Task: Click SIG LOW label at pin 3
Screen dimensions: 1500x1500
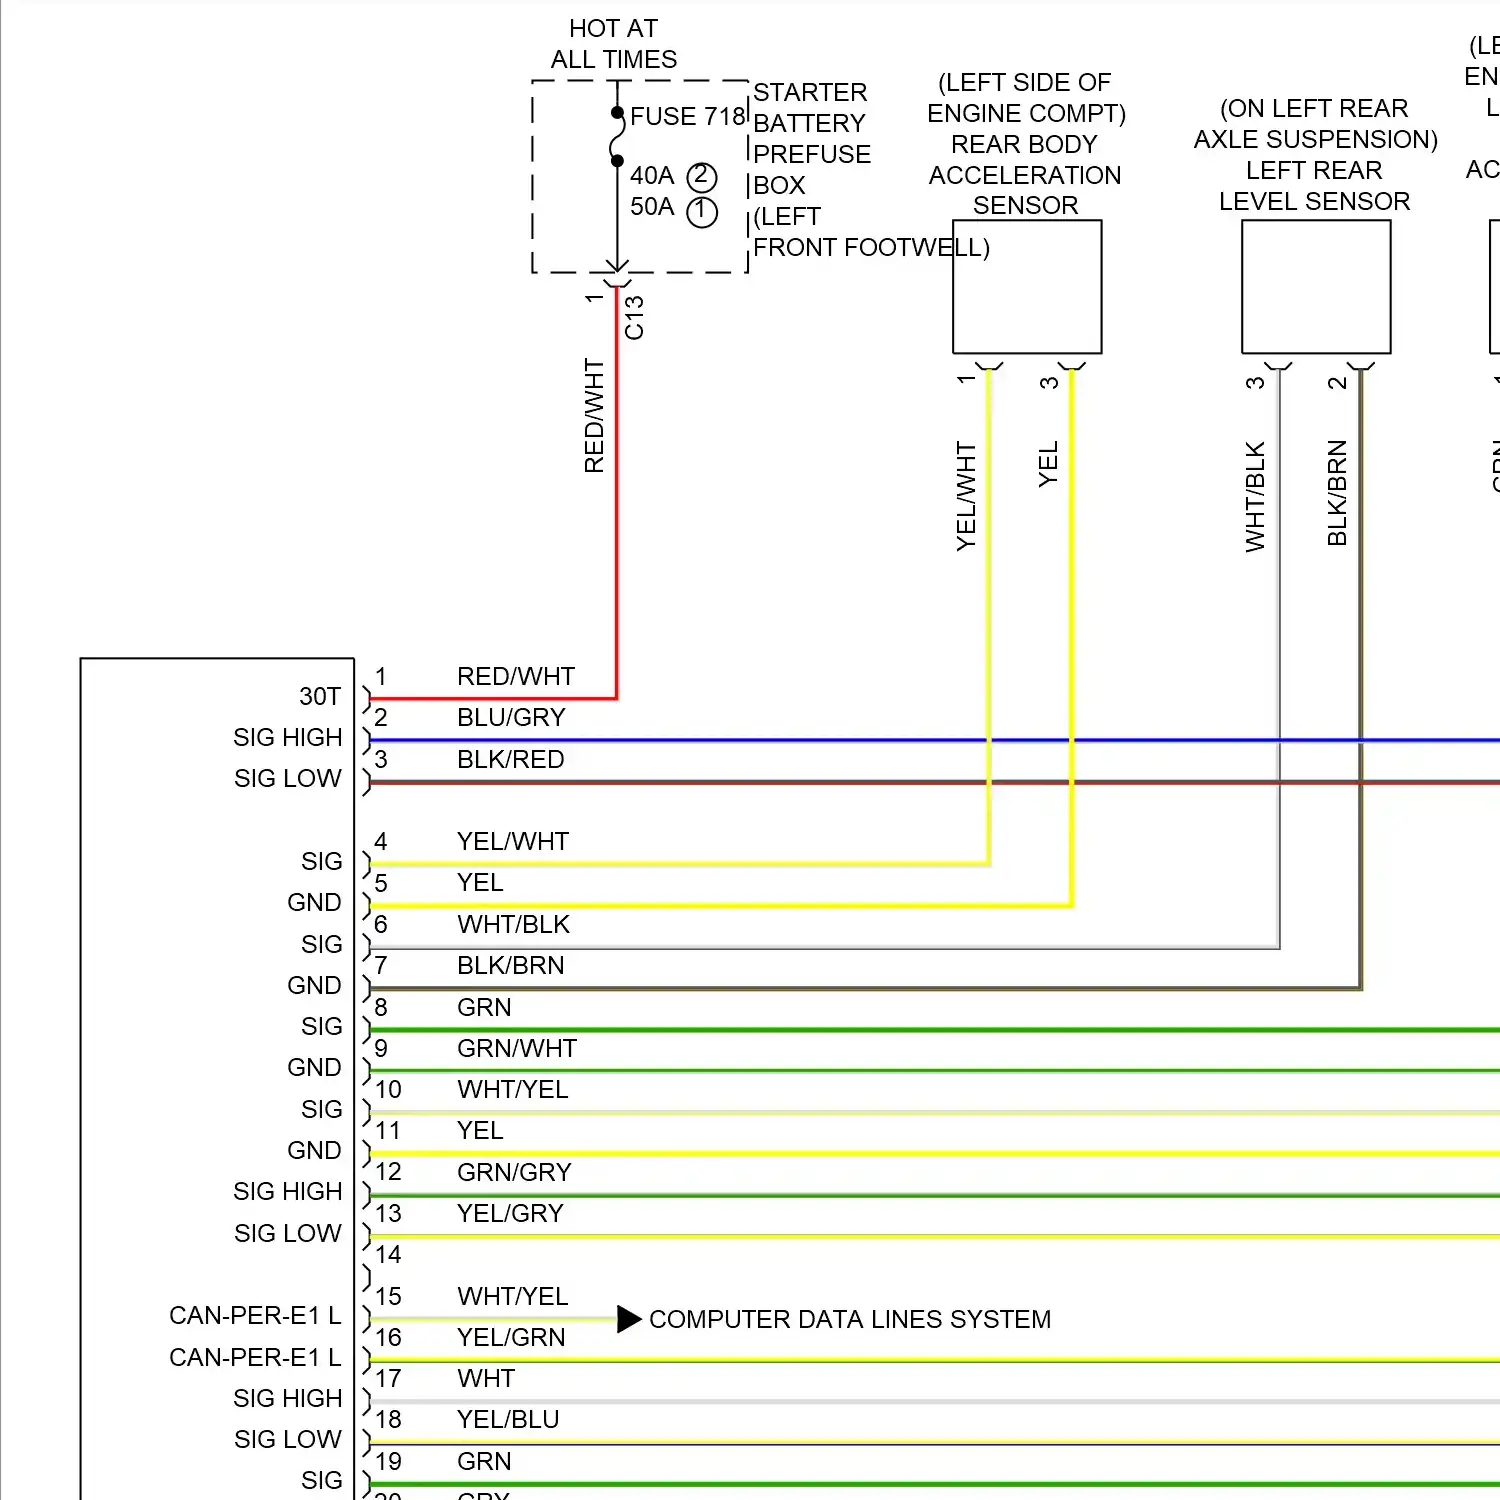Action: [288, 779]
